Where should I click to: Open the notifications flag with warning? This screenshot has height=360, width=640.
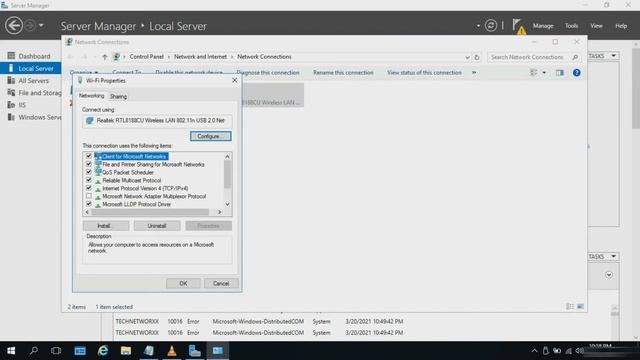pyautogui.click(x=518, y=26)
